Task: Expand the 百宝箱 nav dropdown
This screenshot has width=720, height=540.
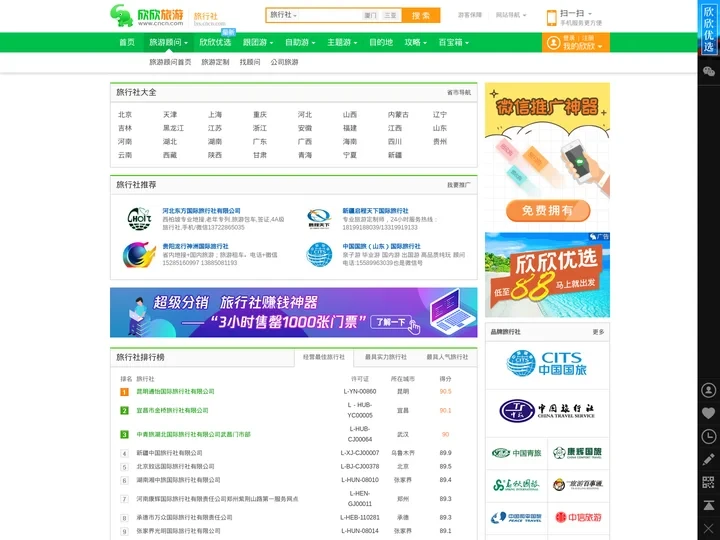Action: (x=454, y=43)
